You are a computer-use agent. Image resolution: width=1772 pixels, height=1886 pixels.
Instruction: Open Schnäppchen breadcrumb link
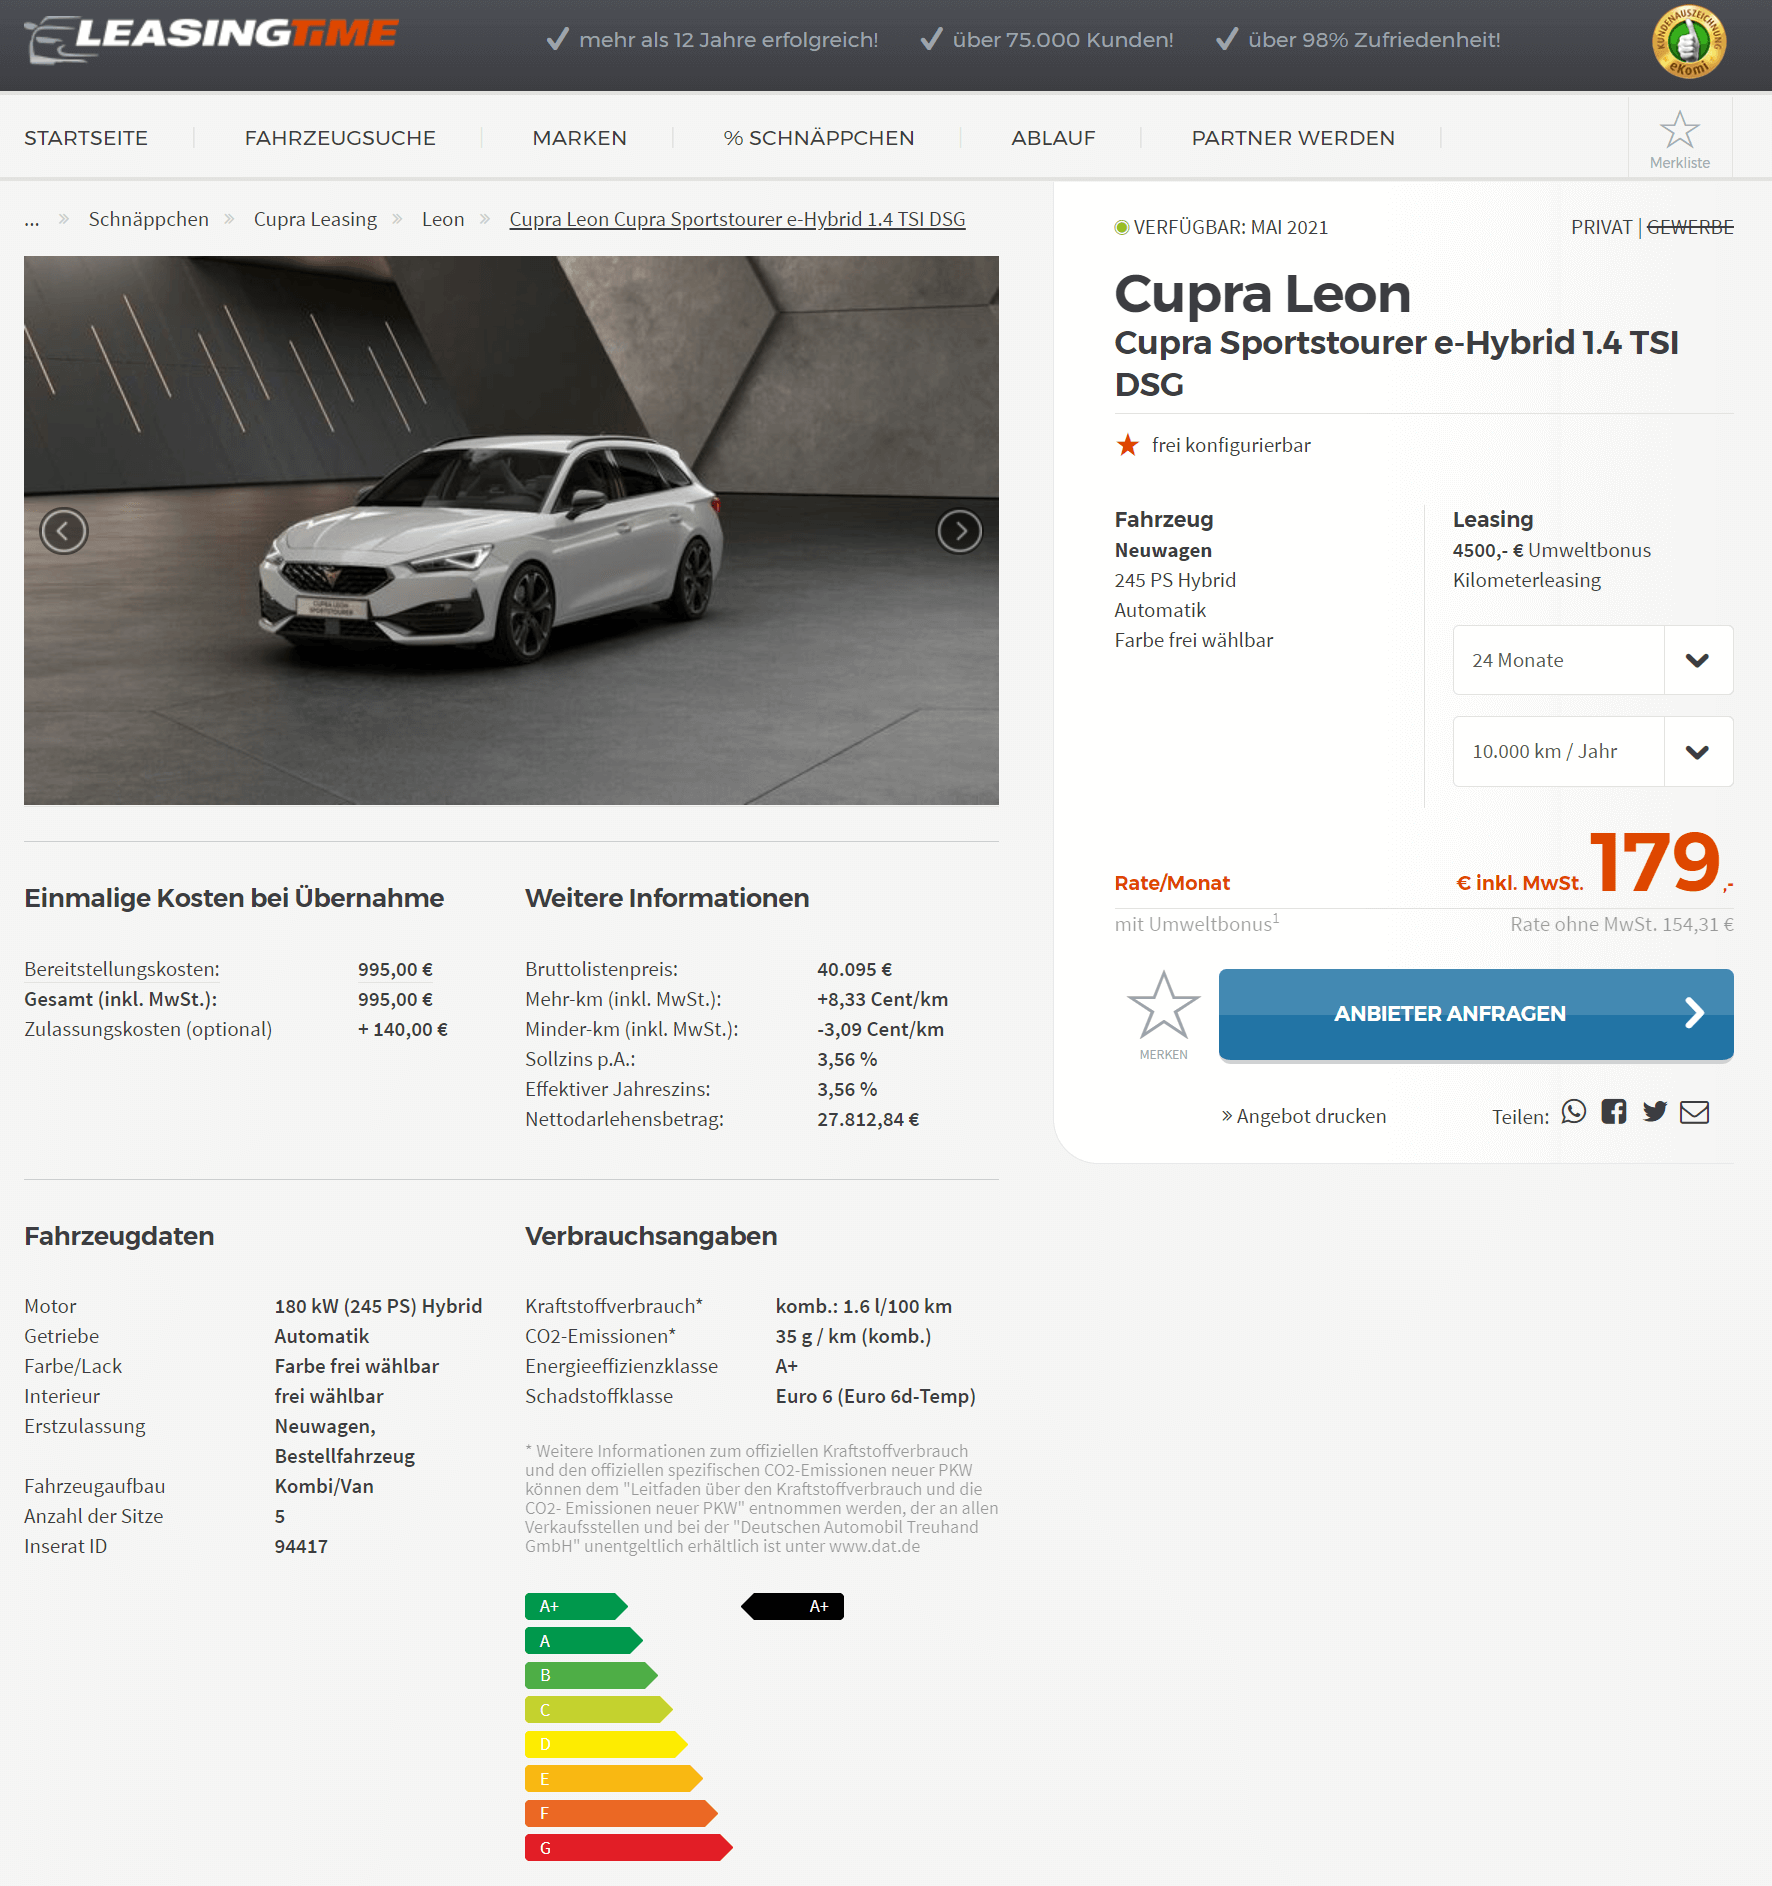pos(149,219)
